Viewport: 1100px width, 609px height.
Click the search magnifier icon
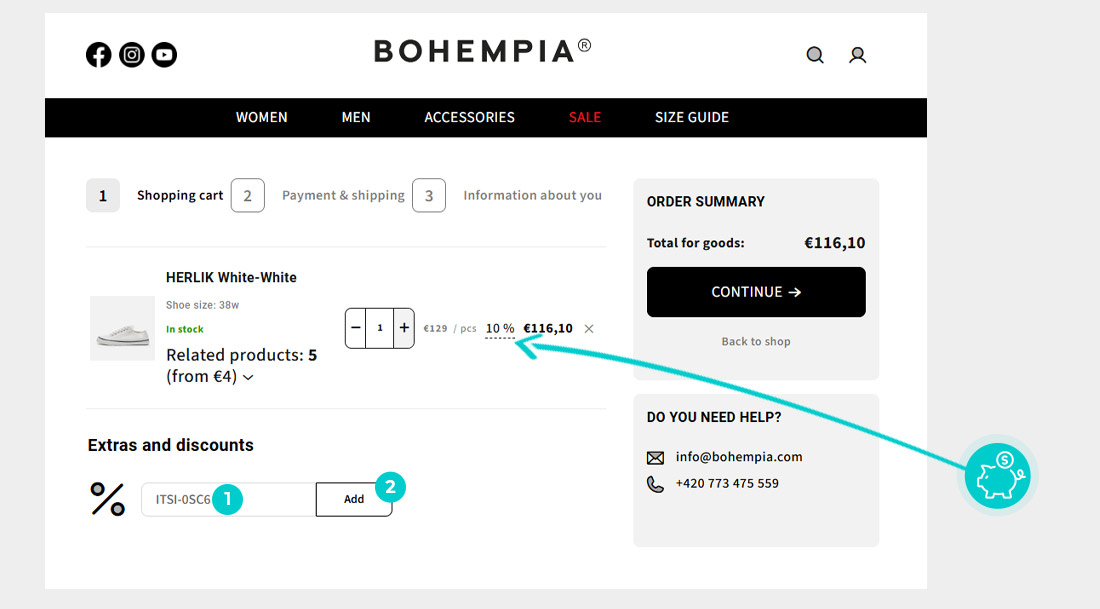pos(815,55)
